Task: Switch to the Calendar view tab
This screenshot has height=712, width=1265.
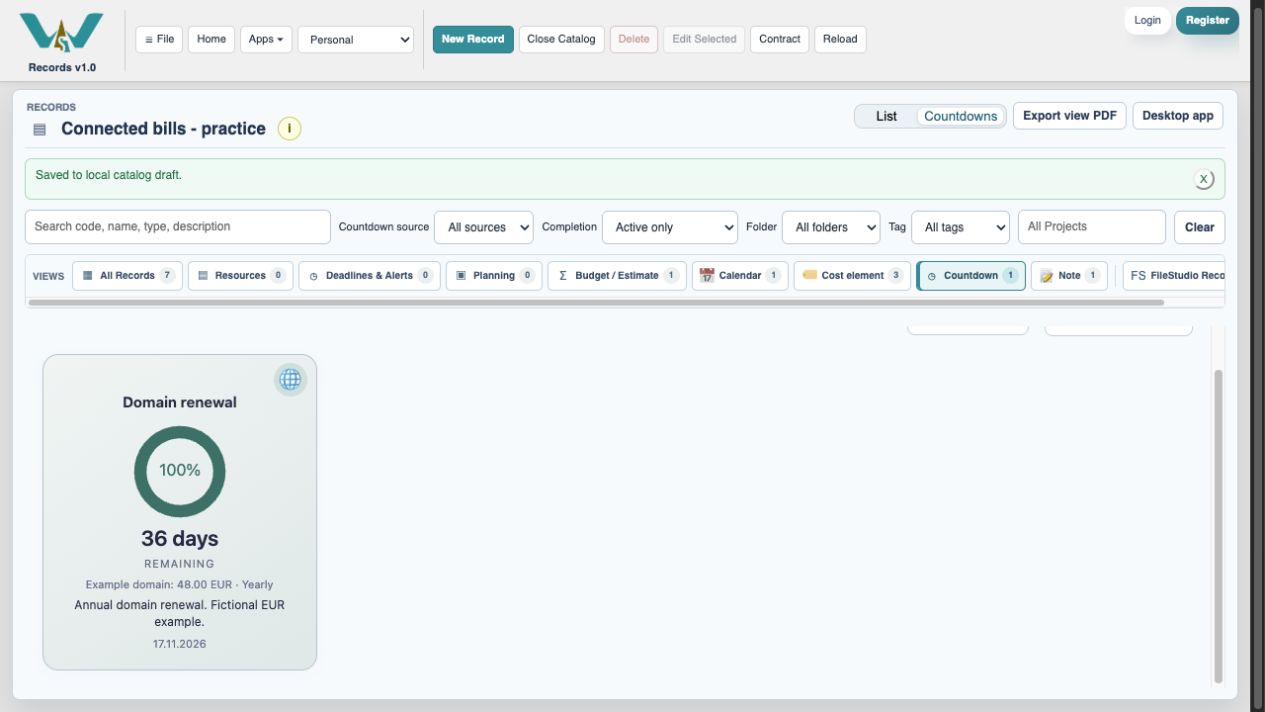Action: (740, 276)
